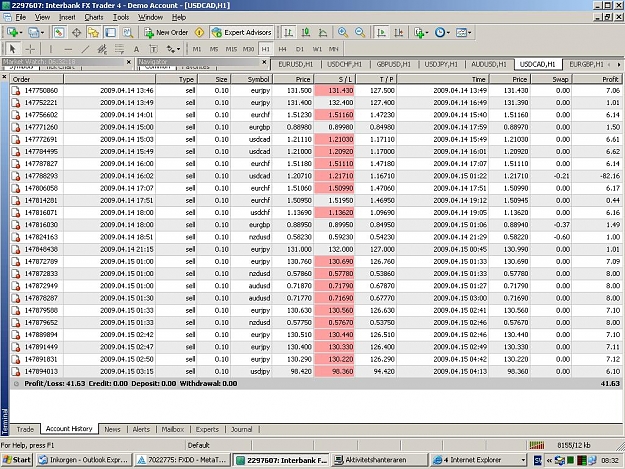Switch to the Journal terminal tab

[242, 429]
